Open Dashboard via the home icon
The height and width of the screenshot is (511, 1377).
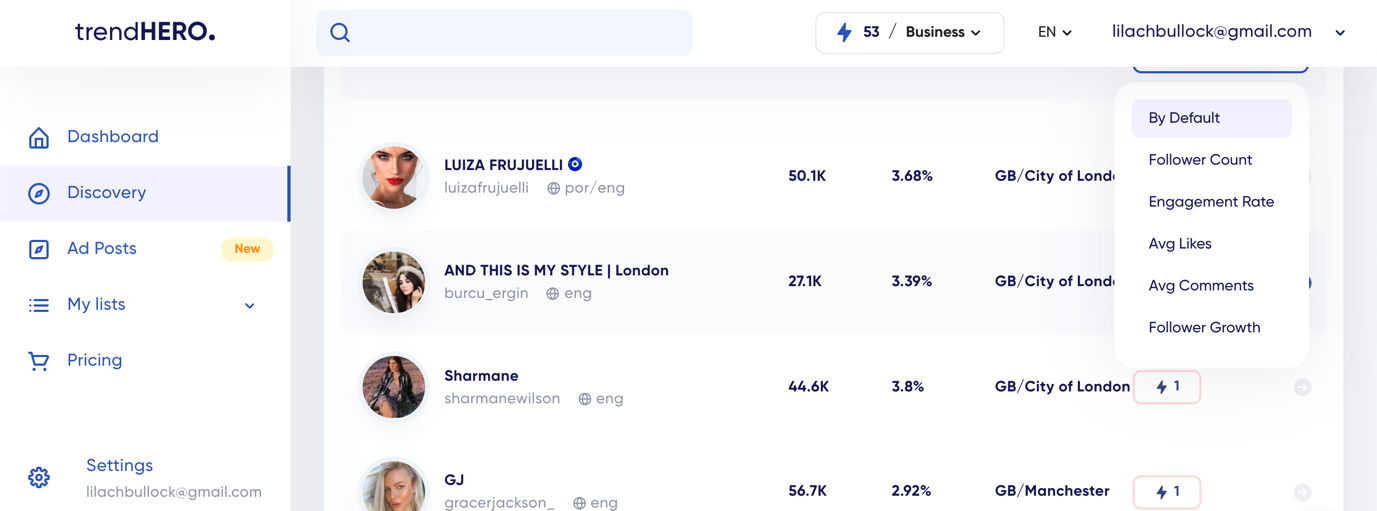click(39, 138)
